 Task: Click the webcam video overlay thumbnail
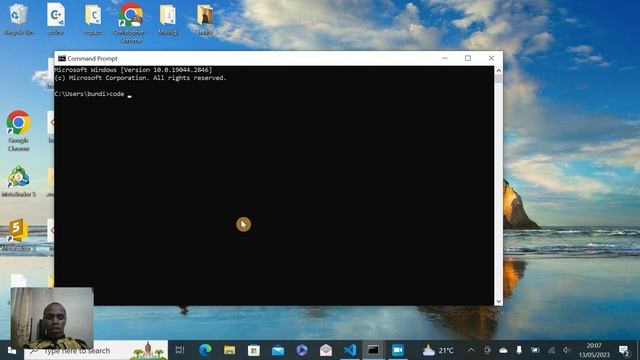coord(52,318)
